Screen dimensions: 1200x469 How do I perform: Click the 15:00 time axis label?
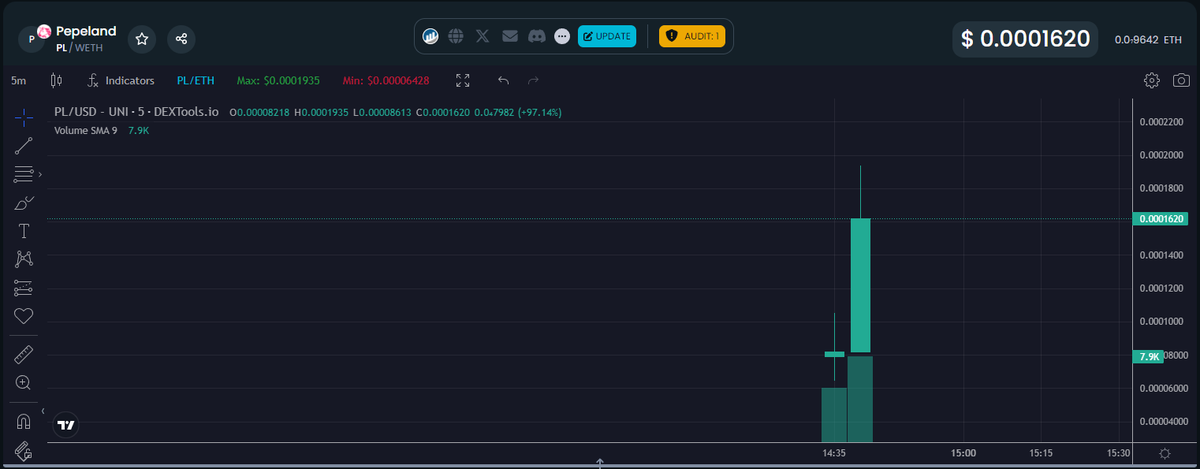pos(963,453)
